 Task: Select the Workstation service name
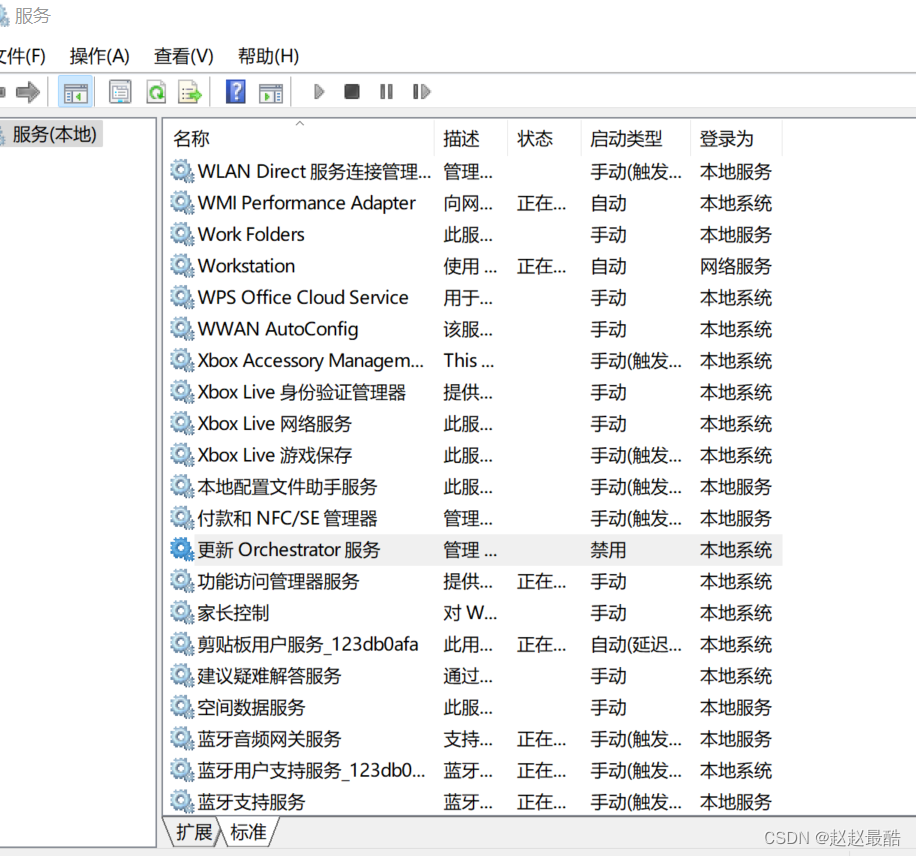coord(246,266)
